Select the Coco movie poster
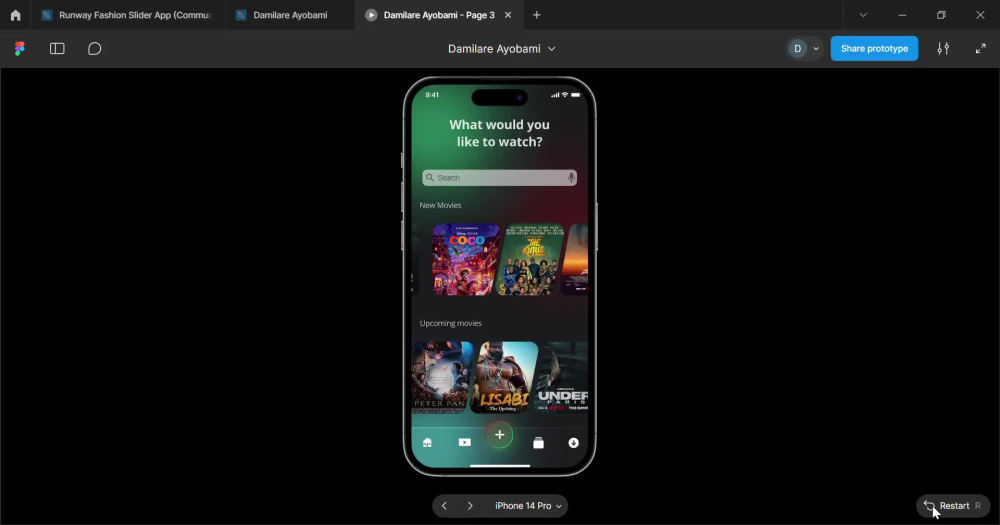The height and width of the screenshot is (525, 1000). click(x=466, y=259)
